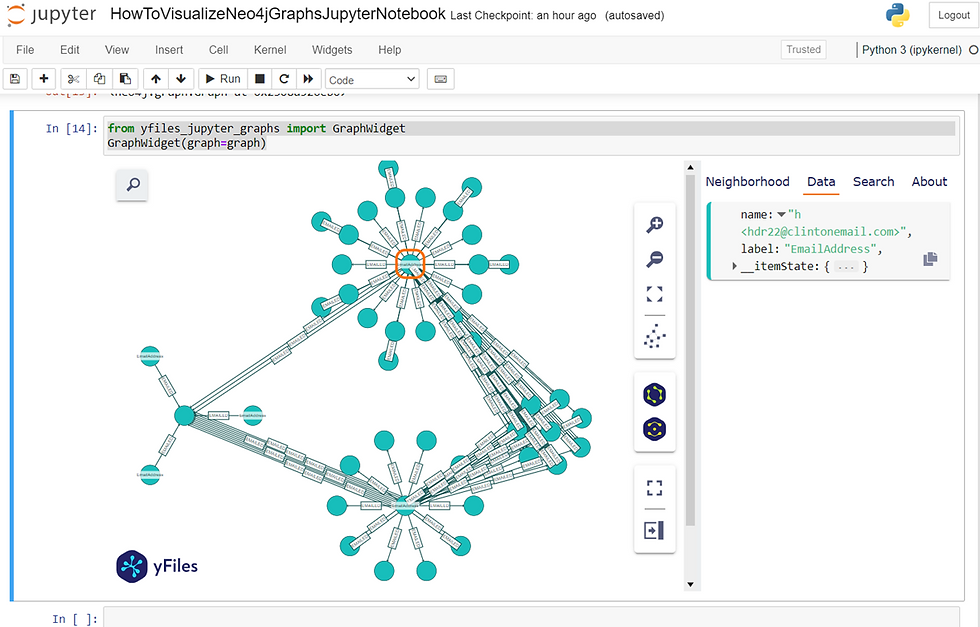Screen dimensions: 980x627
Task: Toggle fullscreen mode for the widget
Action: click(654, 488)
